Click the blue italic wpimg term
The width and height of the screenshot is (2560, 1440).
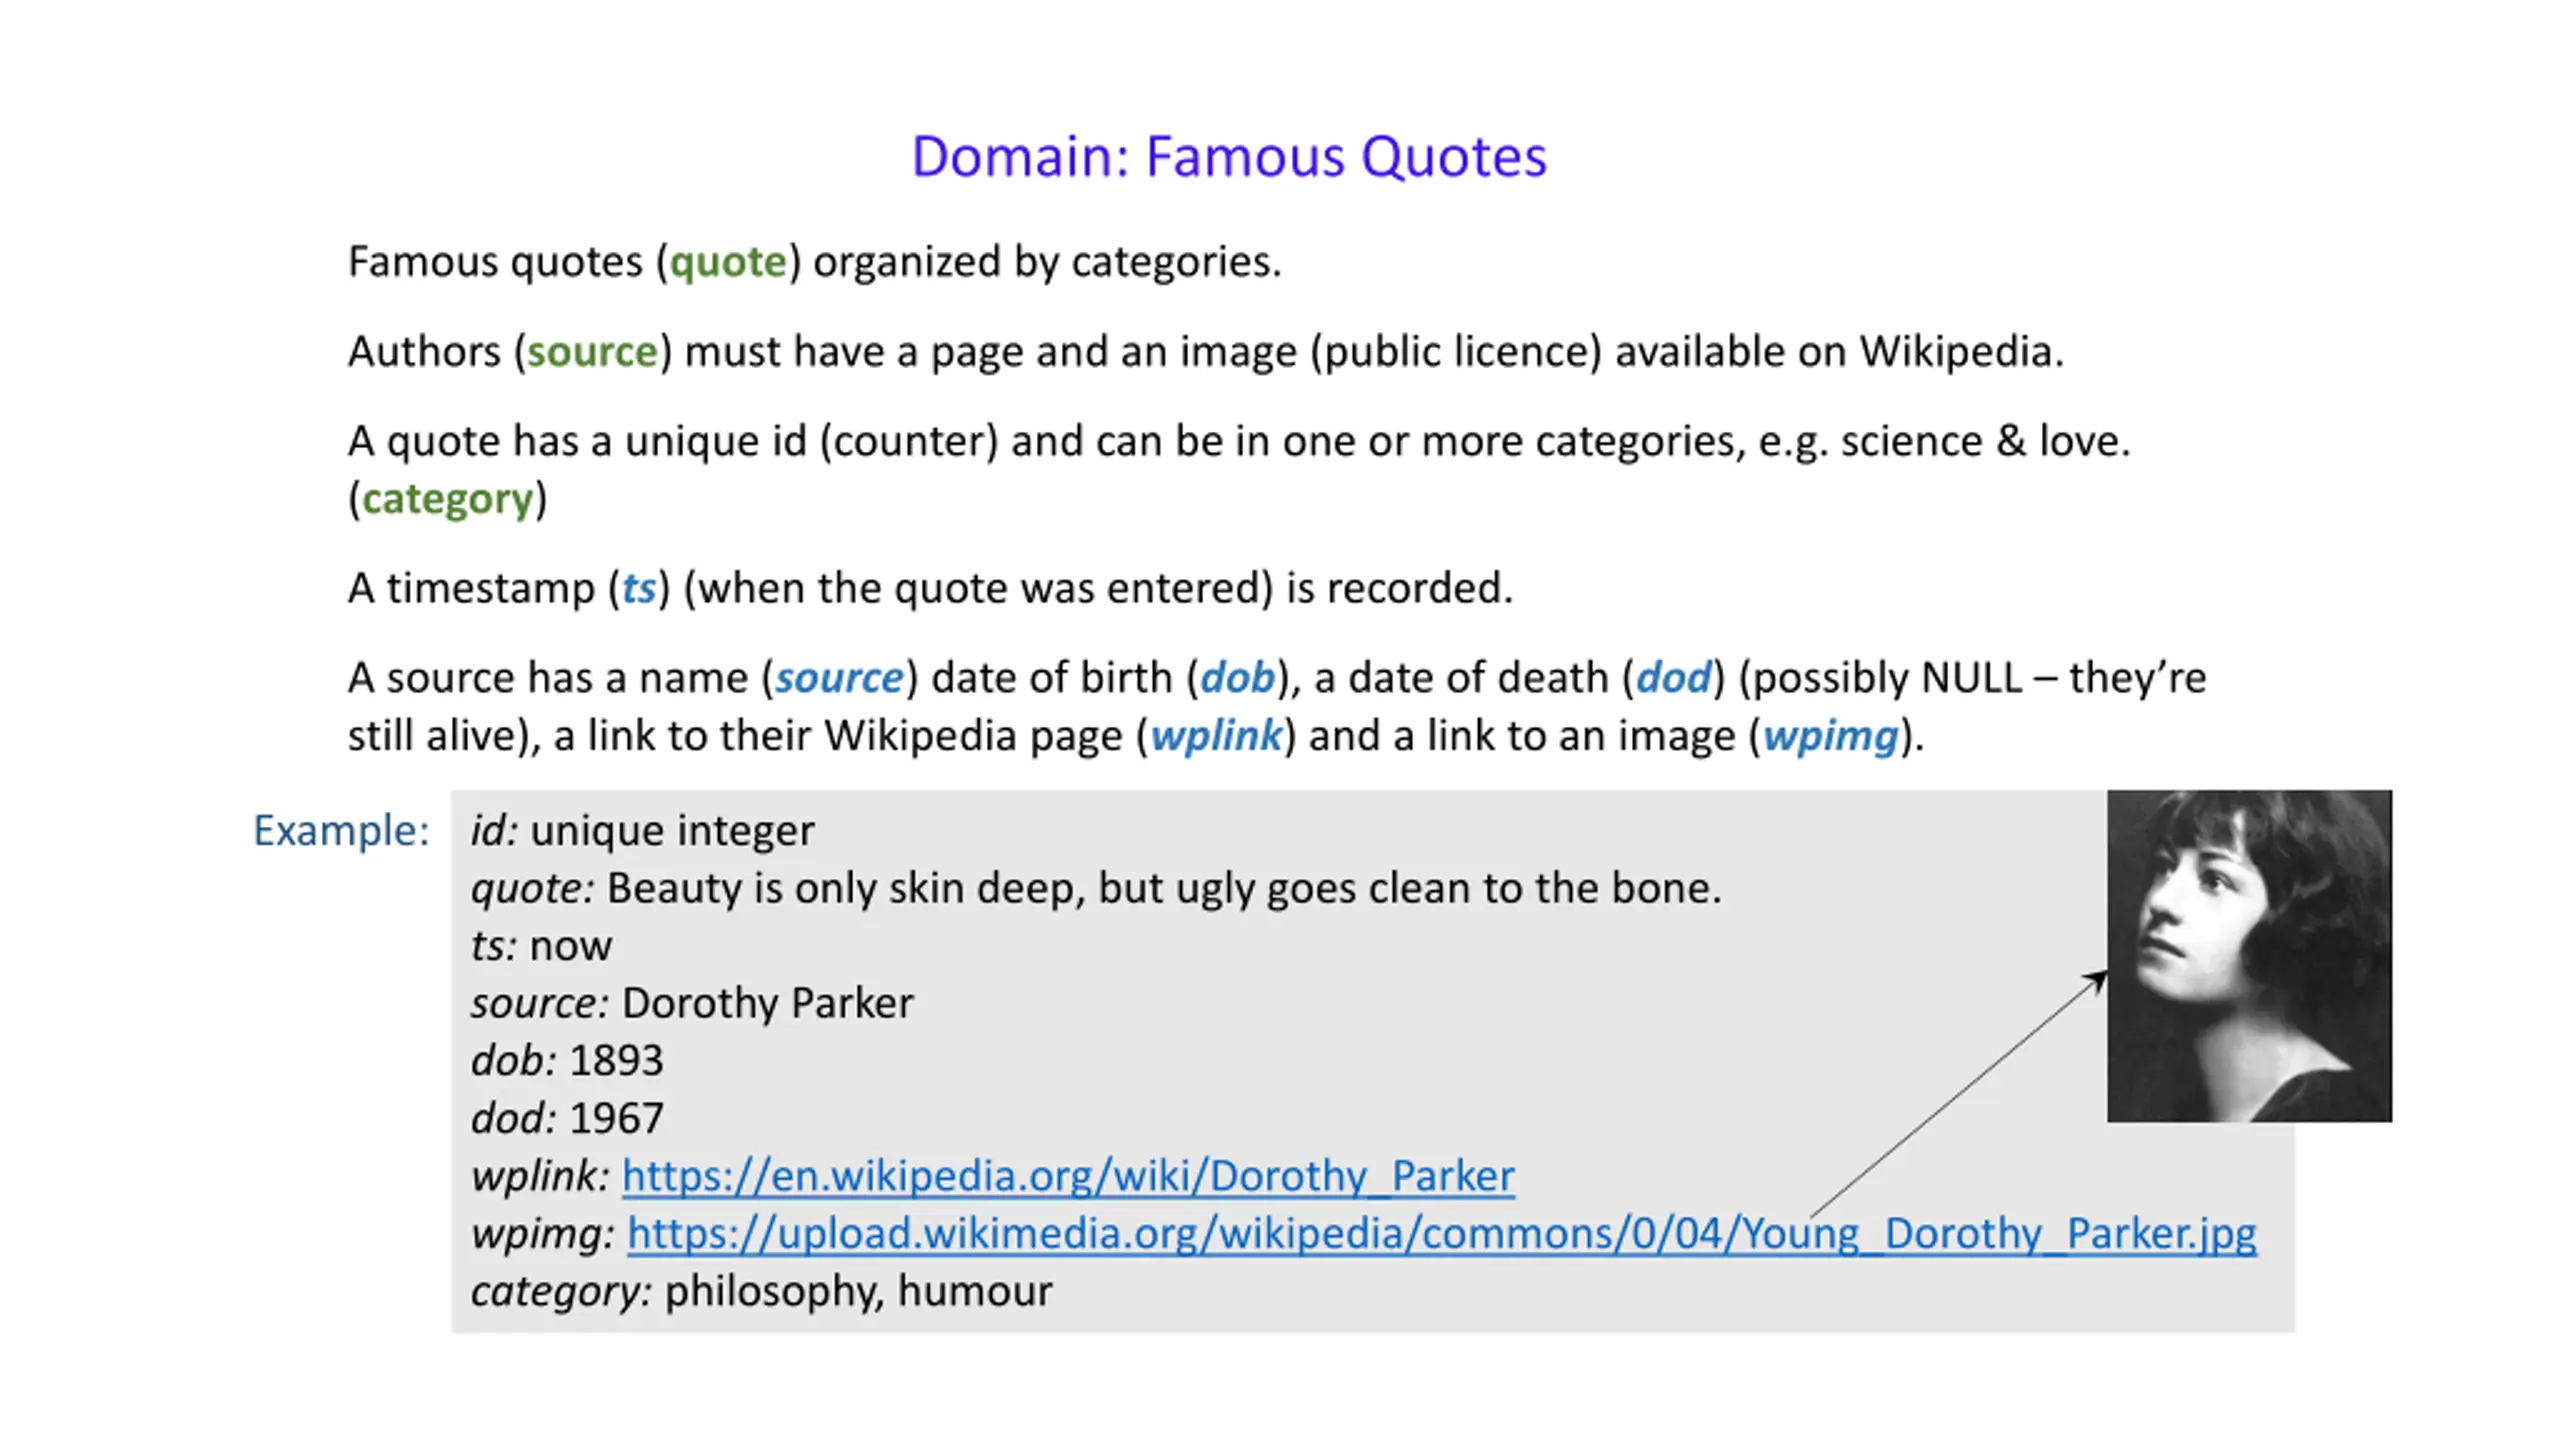1829,736
